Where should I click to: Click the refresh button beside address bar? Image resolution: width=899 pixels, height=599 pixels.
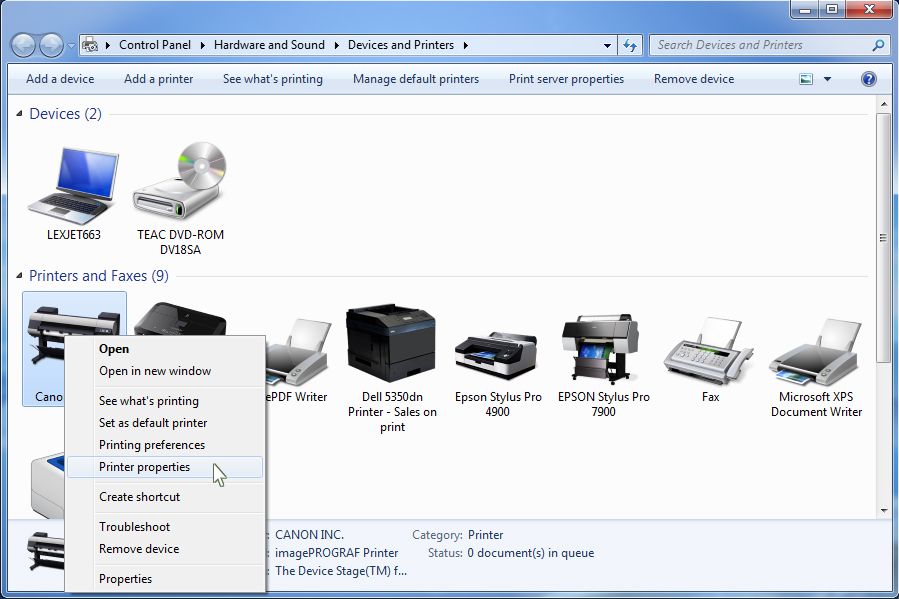pyautogui.click(x=630, y=45)
